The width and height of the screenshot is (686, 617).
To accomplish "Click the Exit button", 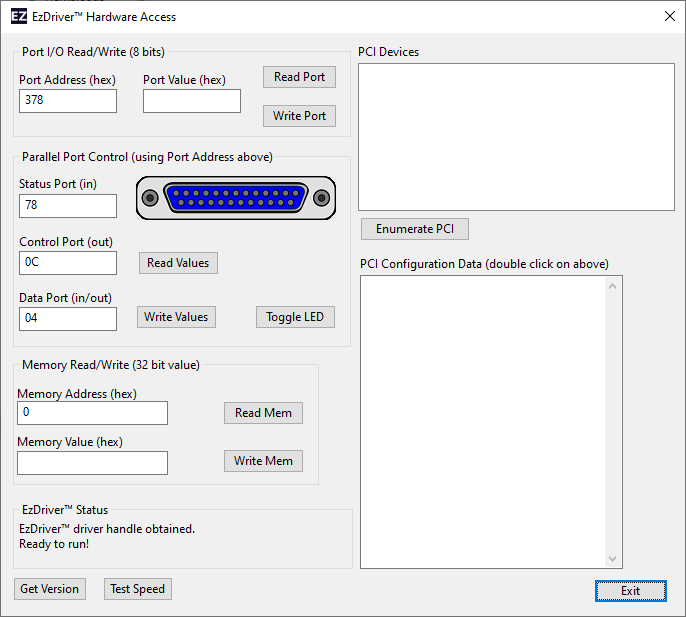I will pos(630,591).
